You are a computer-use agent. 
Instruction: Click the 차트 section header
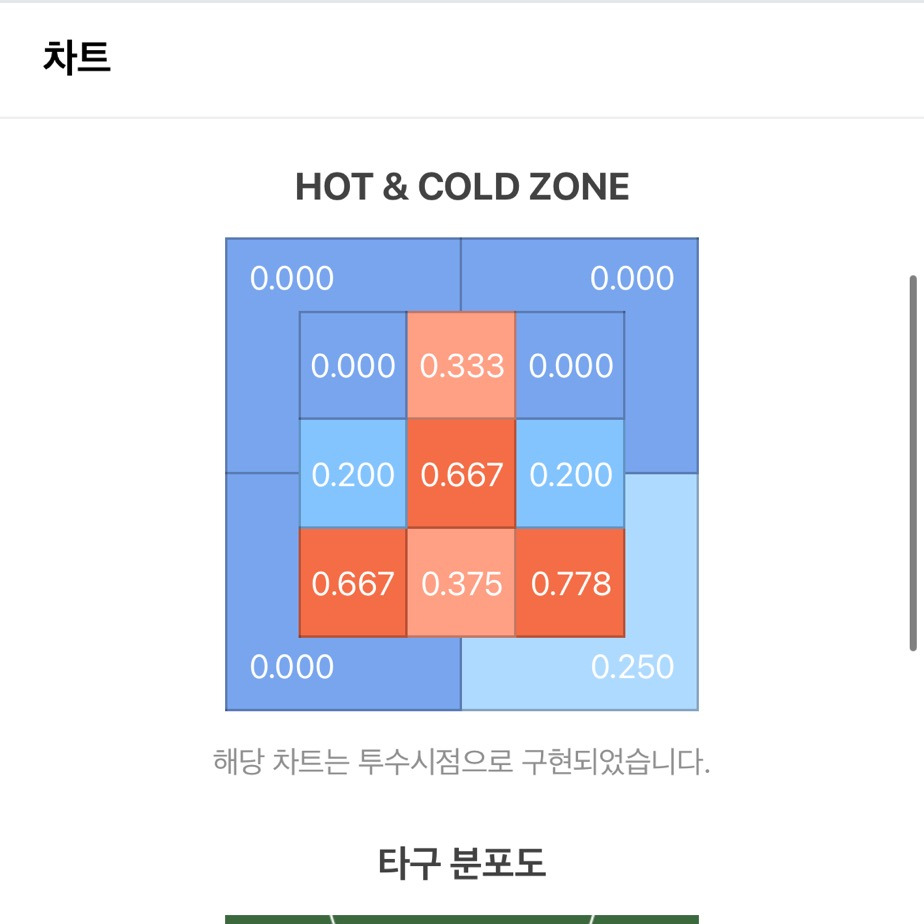[x=77, y=58]
